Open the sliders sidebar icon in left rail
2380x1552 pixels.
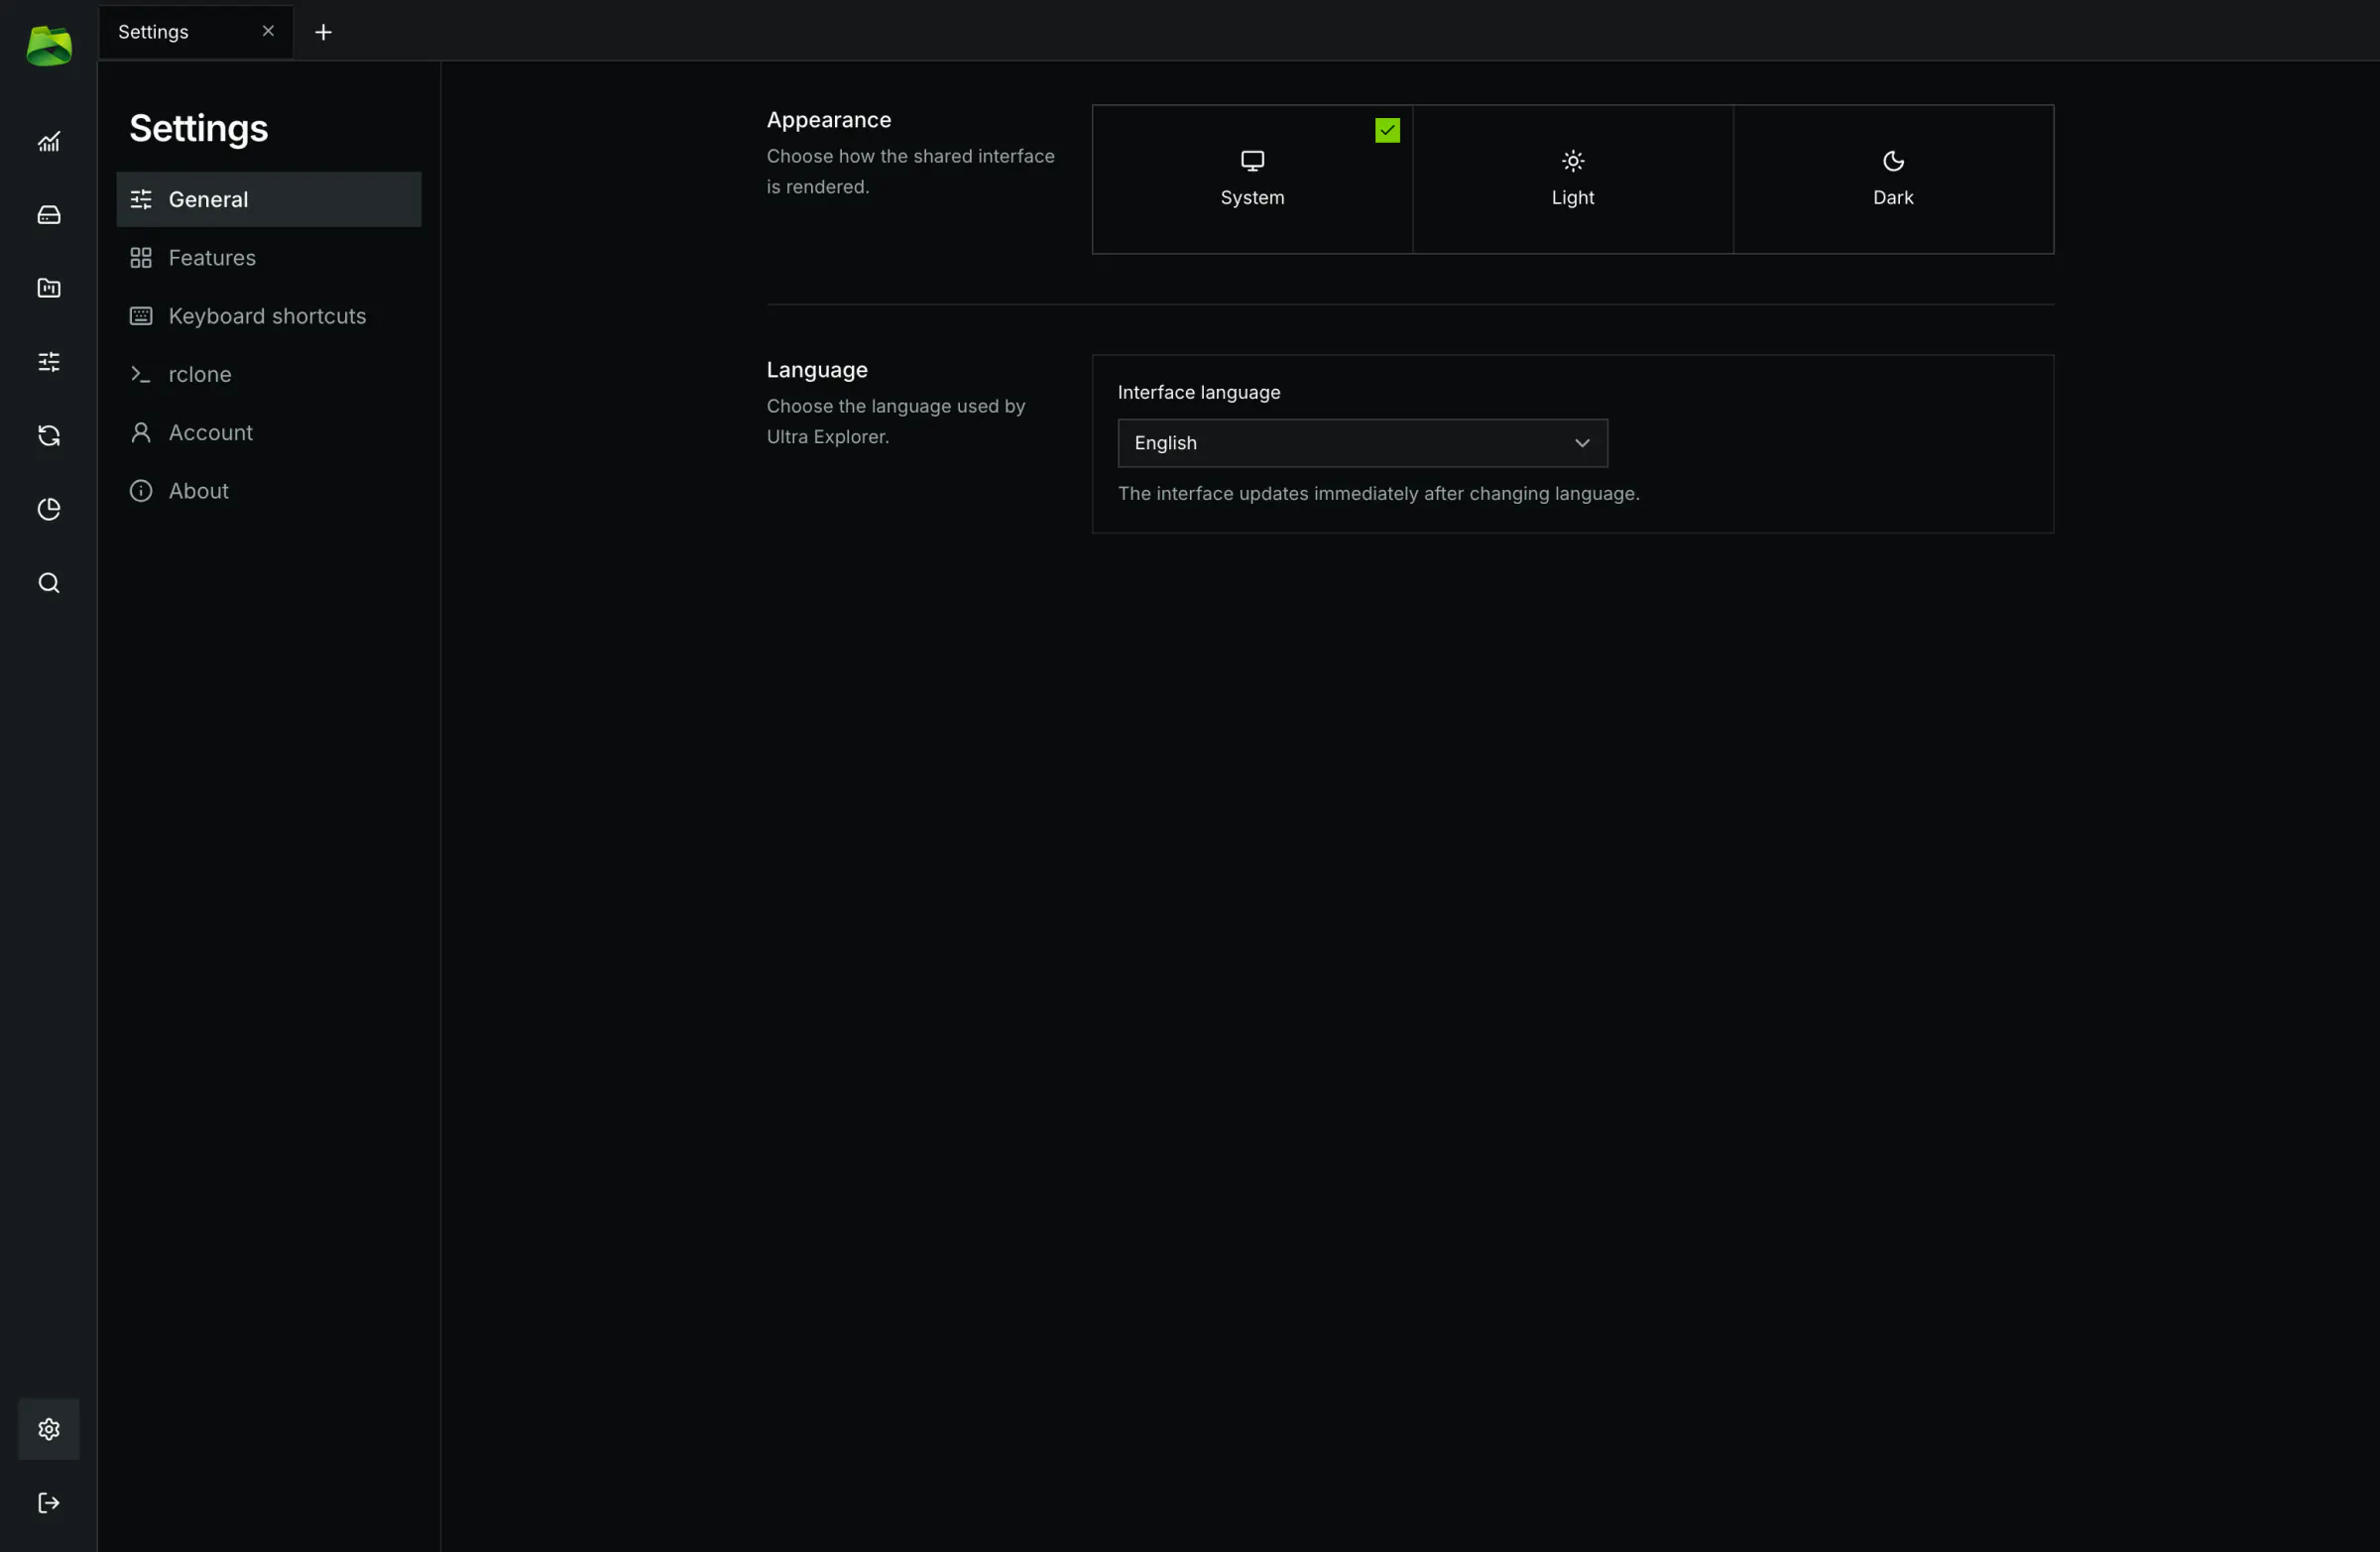click(49, 362)
